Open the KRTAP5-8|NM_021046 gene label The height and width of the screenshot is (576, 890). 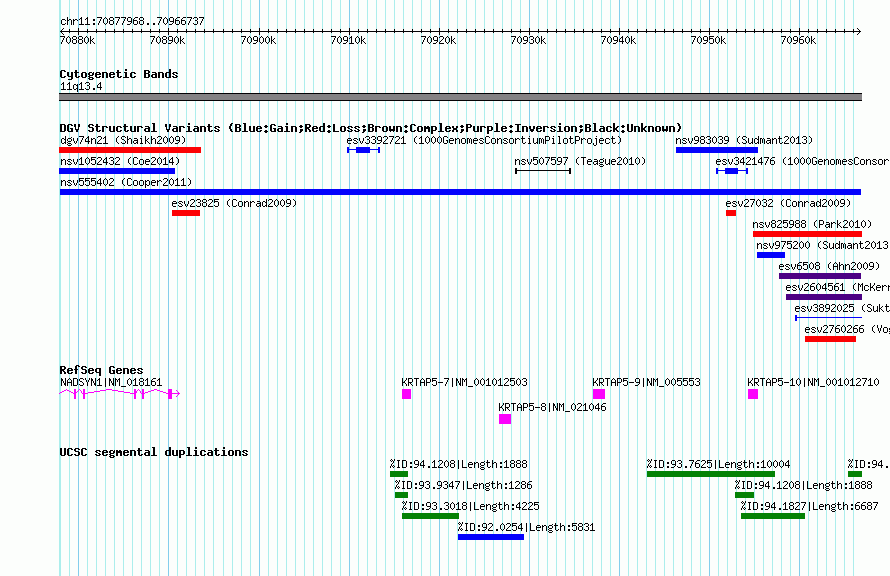[552, 407]
